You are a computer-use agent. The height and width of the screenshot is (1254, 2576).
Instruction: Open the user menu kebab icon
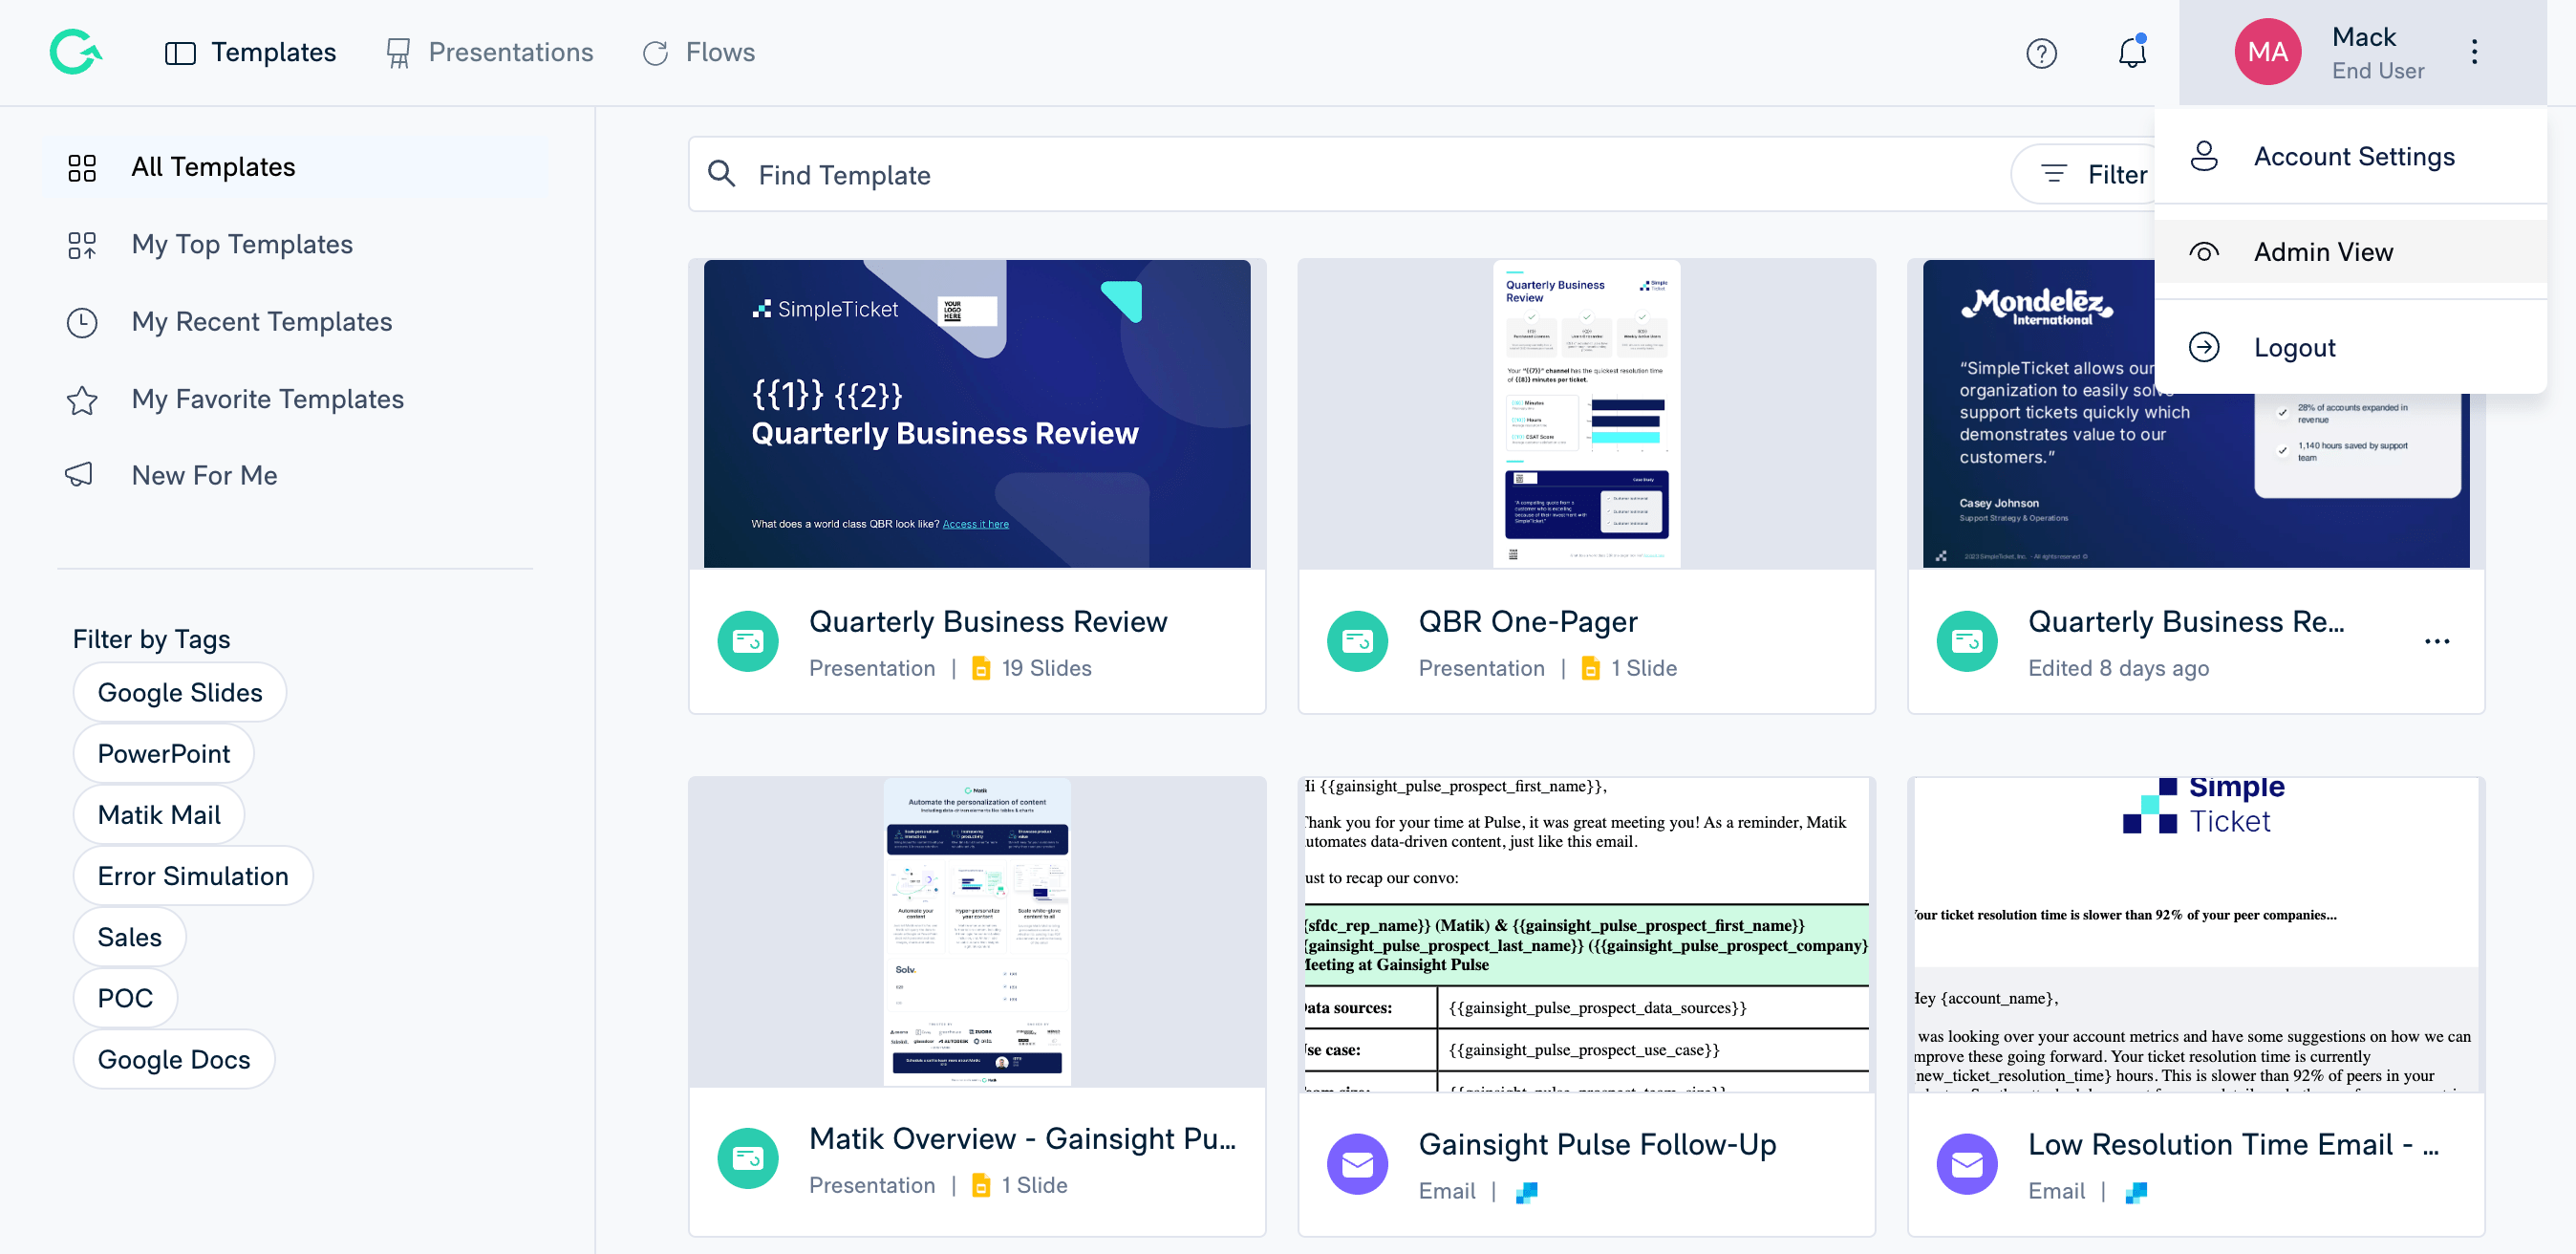(2474, 52)
